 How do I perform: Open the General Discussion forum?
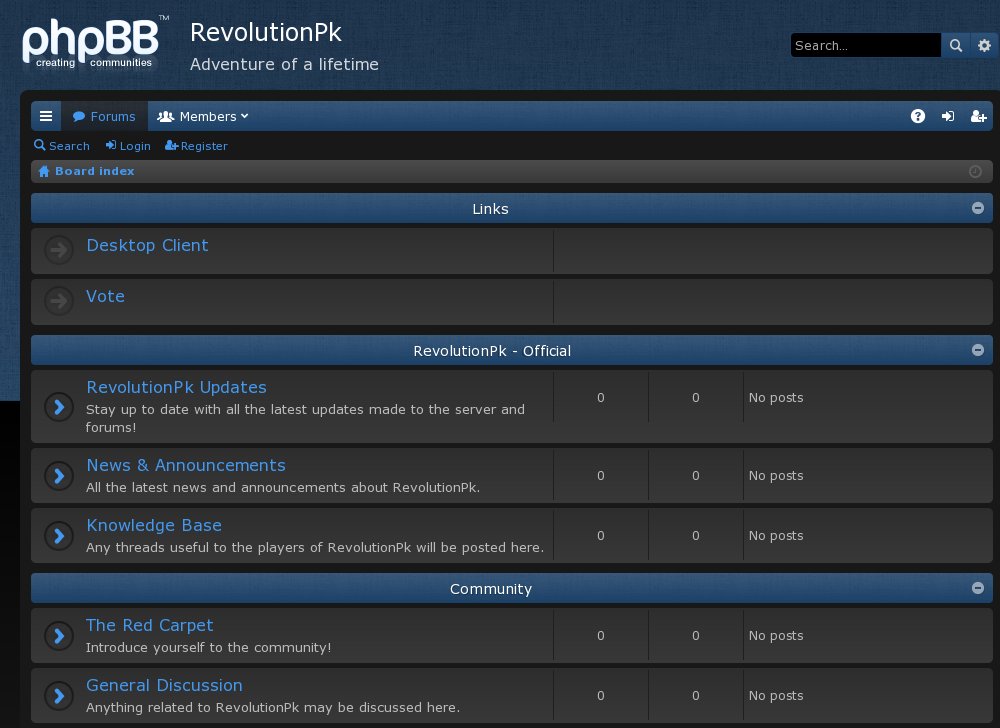point(164,685)
